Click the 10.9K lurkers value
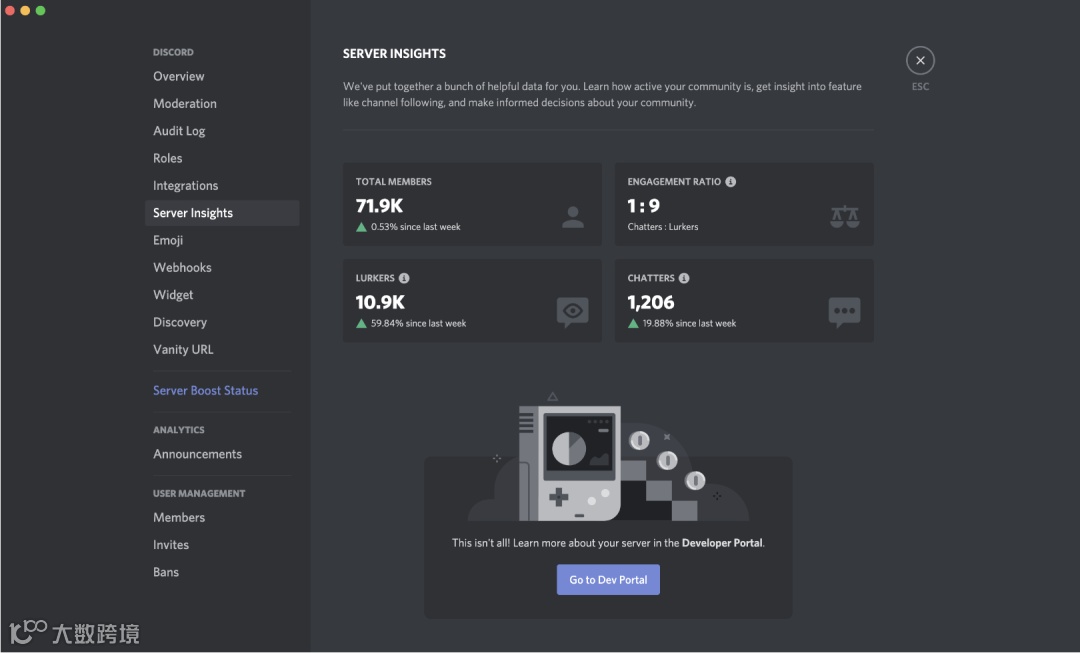 point(380,302)
